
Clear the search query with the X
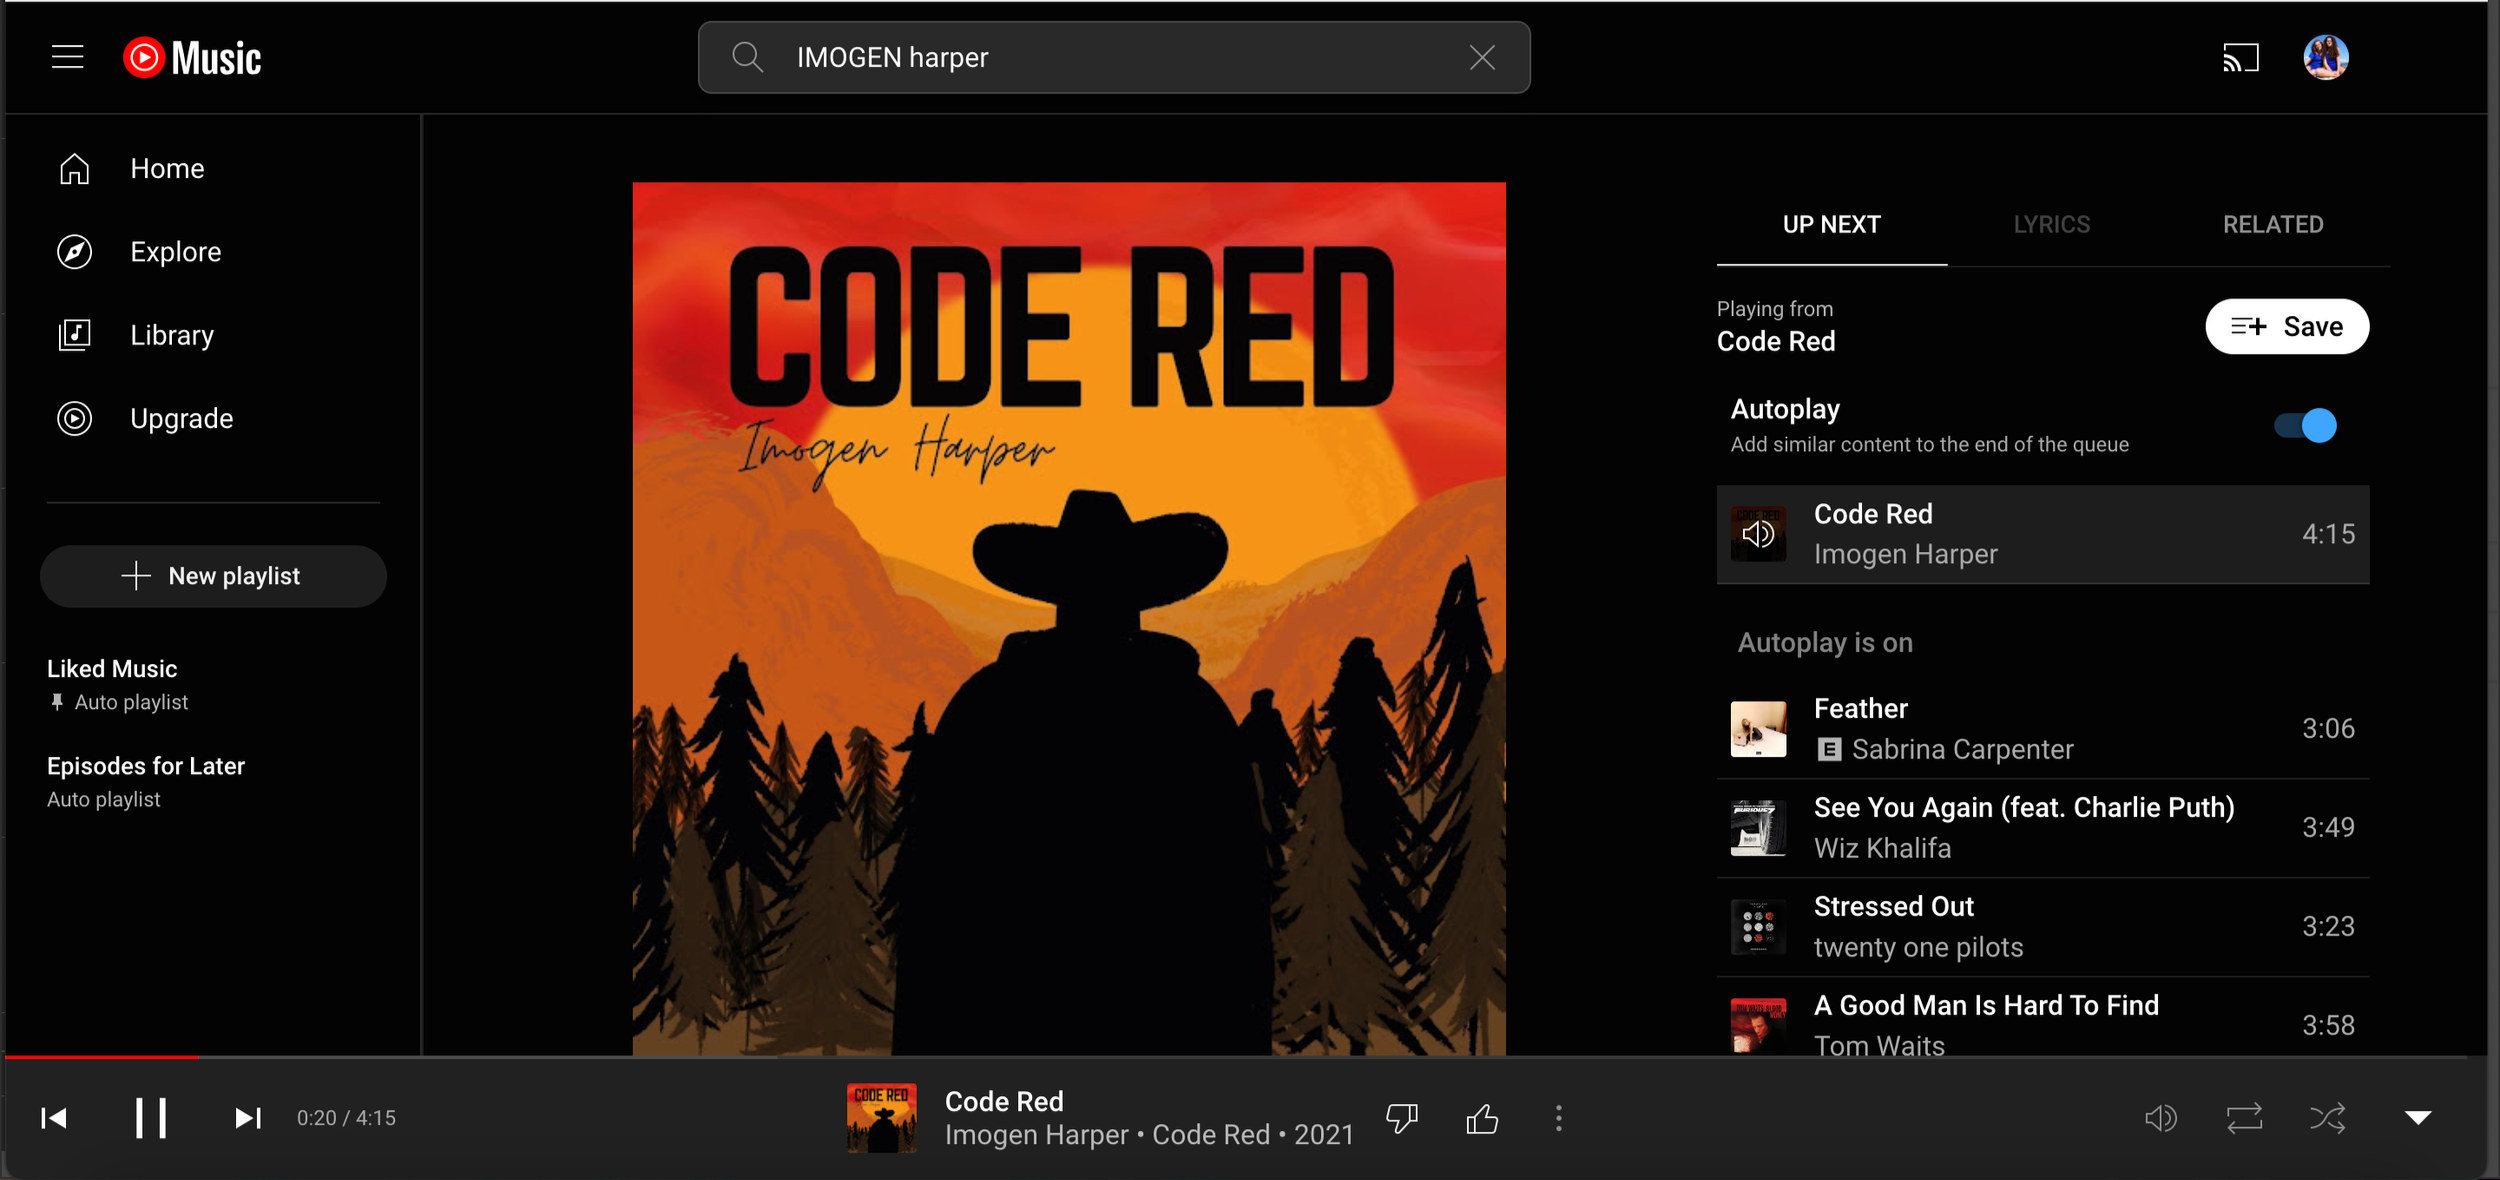click(1482, 57)
